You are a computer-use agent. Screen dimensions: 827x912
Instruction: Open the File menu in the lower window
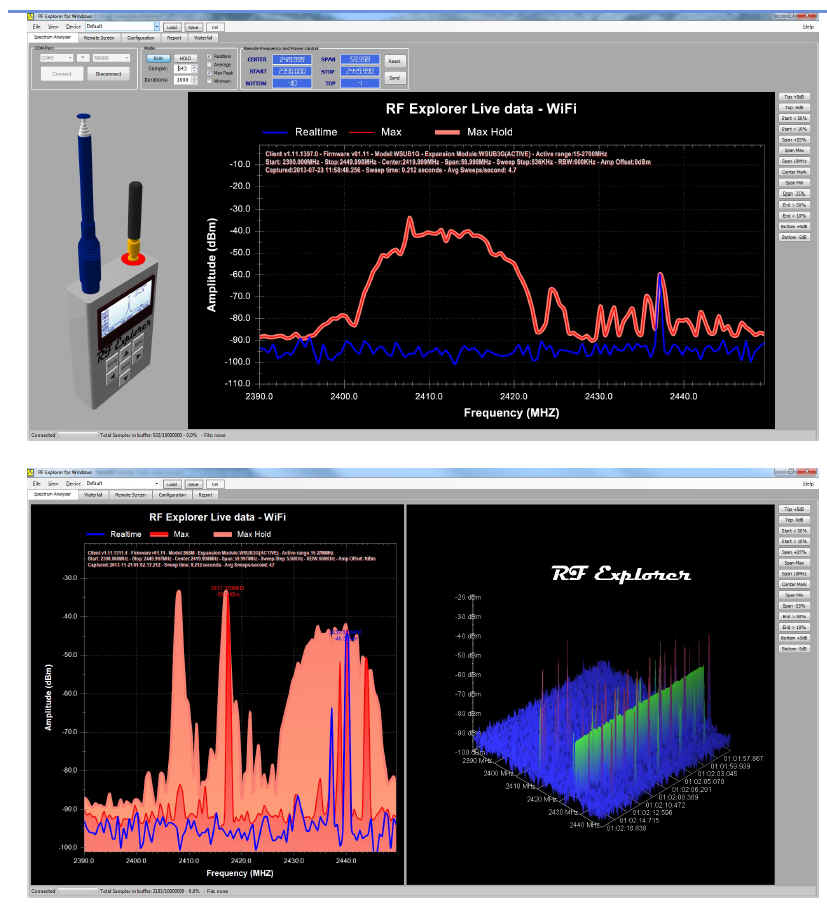[x=37, y=483]
